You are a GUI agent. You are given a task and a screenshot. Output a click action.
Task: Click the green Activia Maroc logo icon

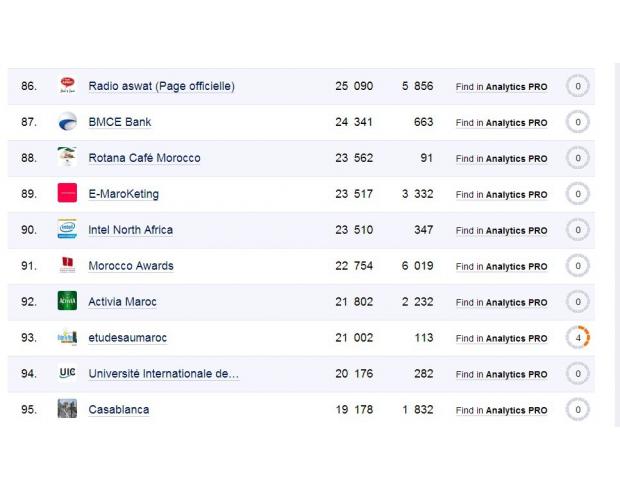coord(67,301)
